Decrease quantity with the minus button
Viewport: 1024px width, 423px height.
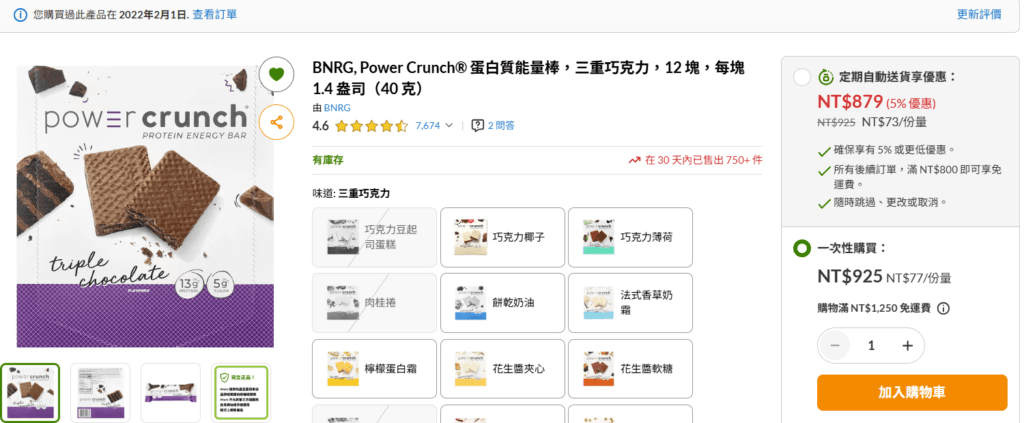(x=834, y=345)
